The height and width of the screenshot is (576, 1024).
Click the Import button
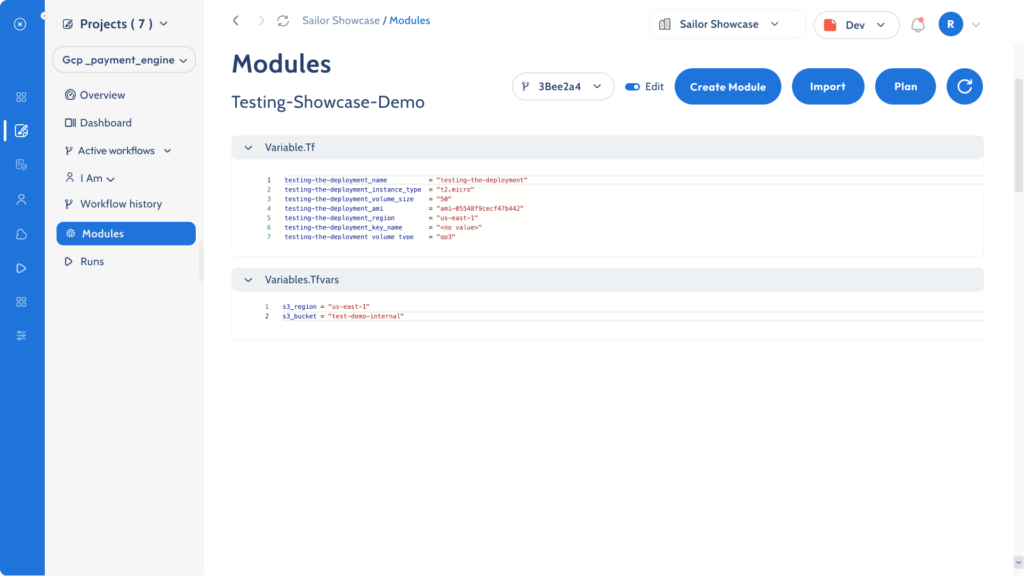pyautogui.click(x=827, y=86)
